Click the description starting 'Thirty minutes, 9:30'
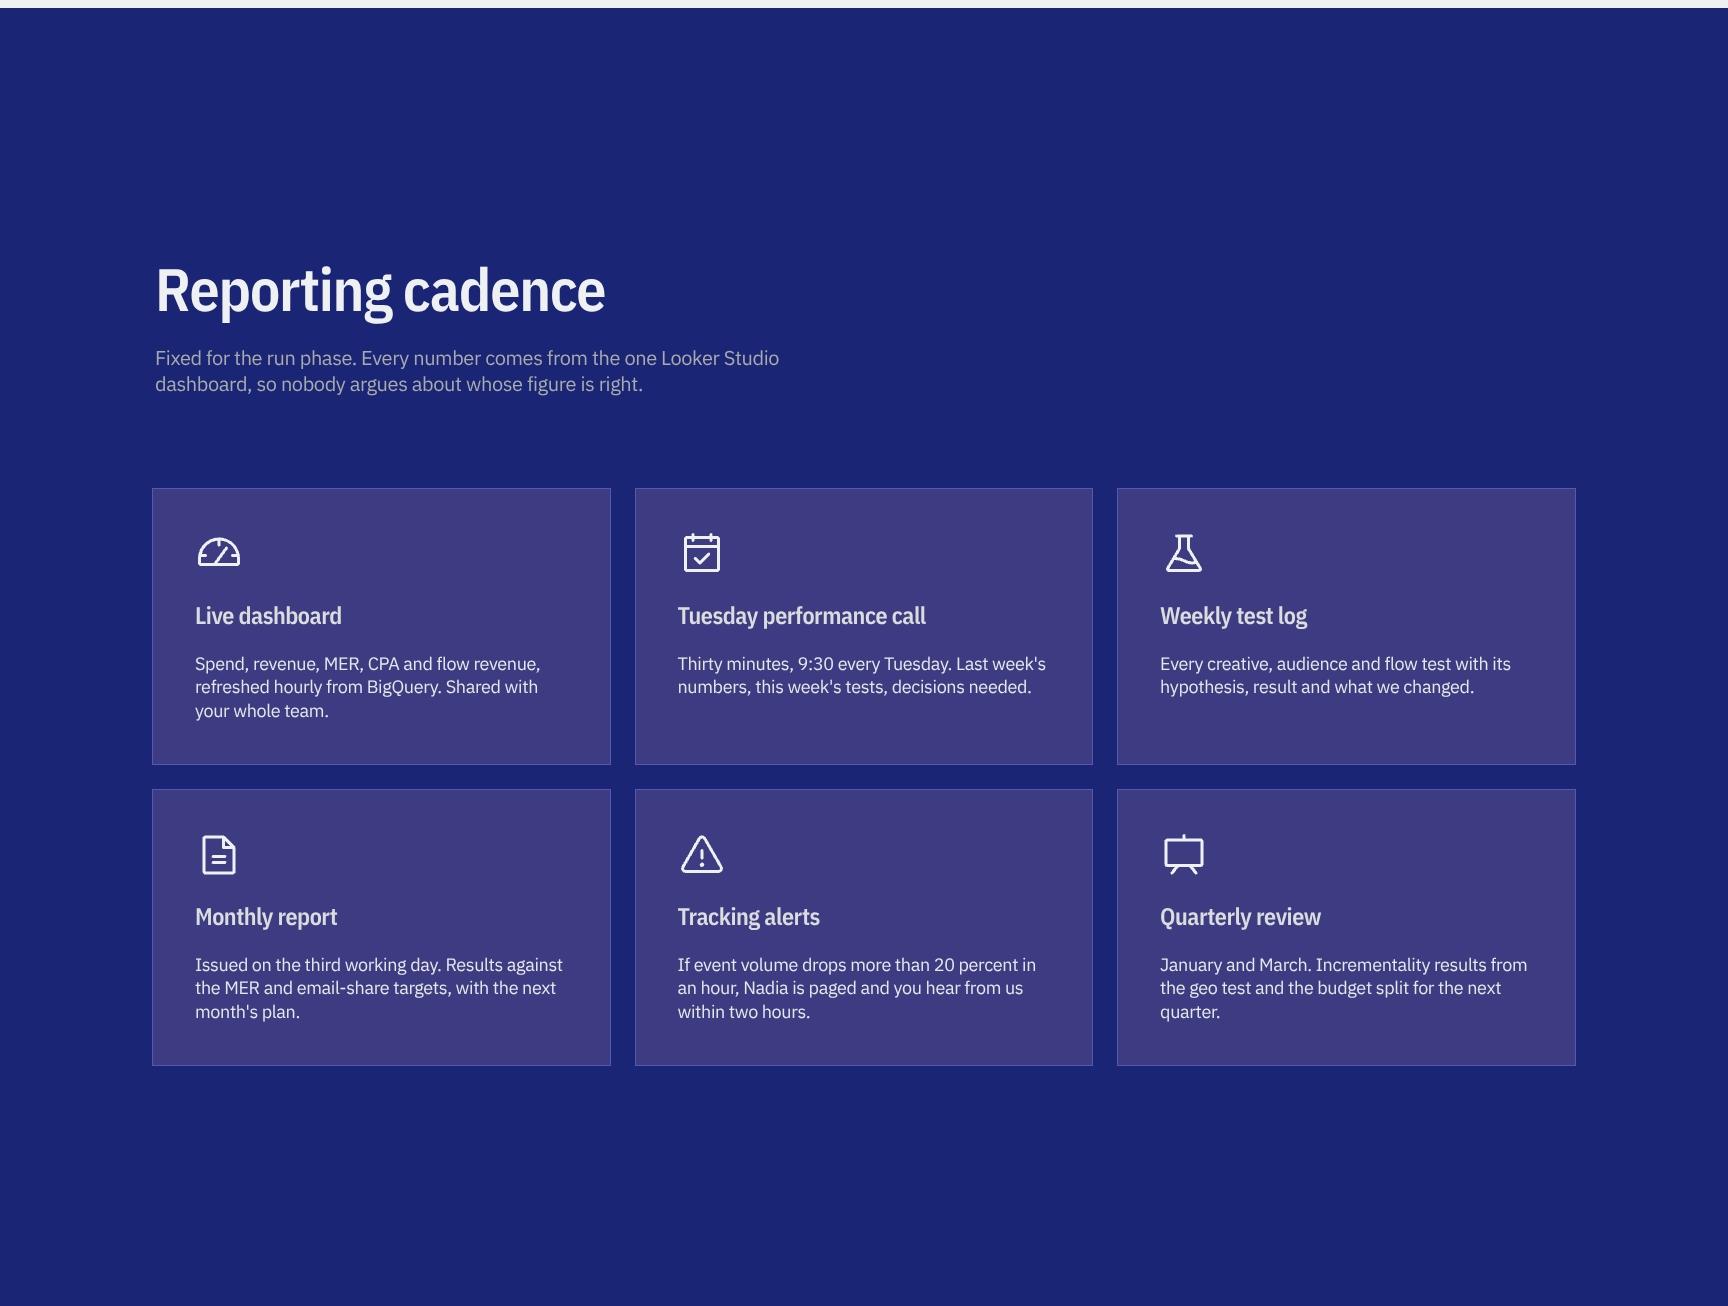1728x1306 pixels. click(x=862, y=675)
